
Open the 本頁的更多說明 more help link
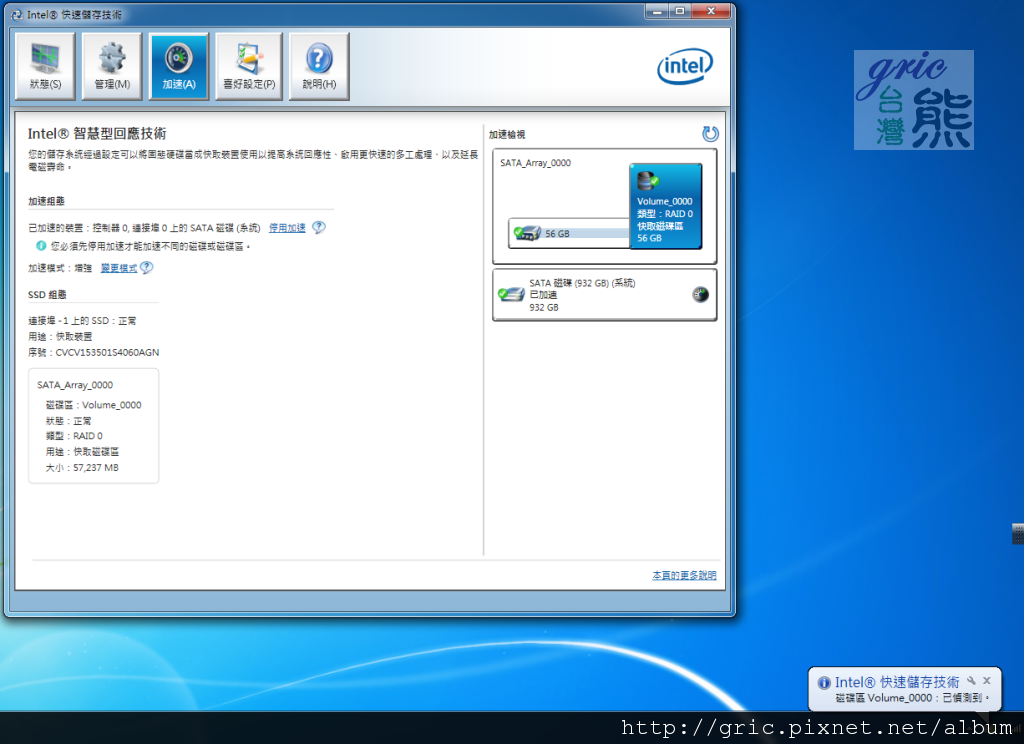(x=684, y=575)
